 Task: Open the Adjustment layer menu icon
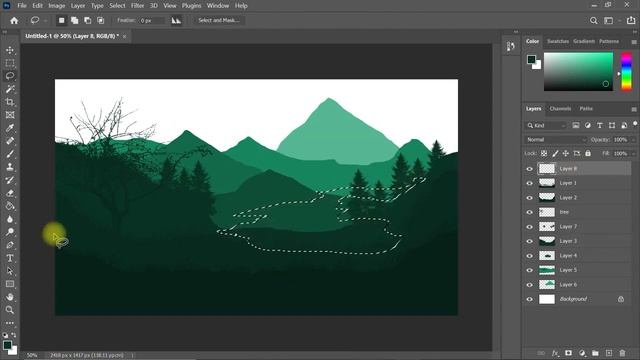click(582, 353)
